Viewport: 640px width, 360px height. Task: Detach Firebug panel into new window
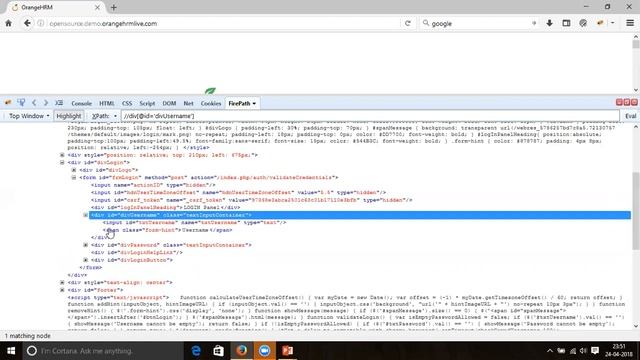click(627, 102)
